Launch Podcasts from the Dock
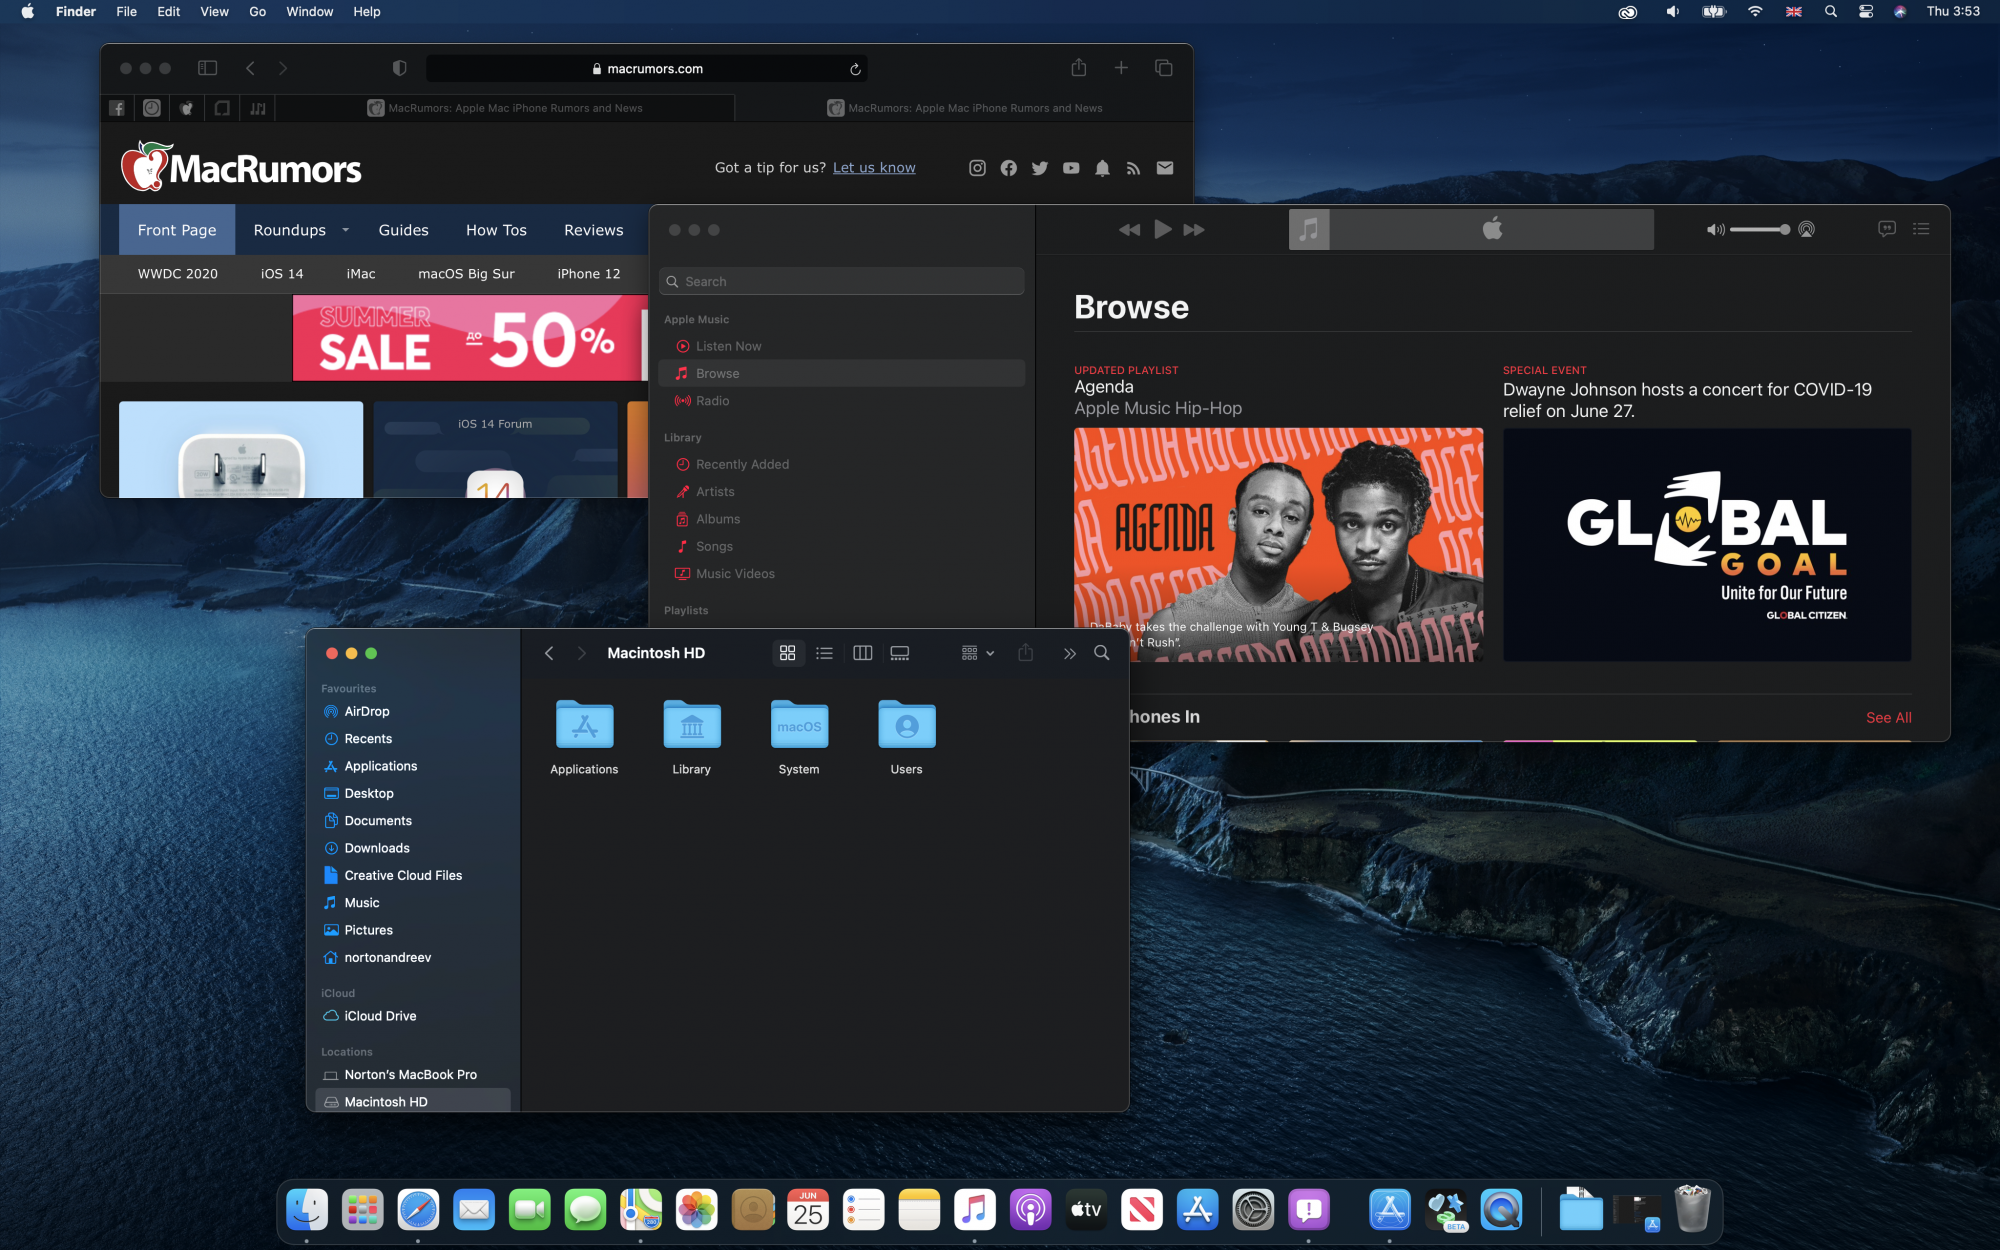Screen dimensions: 2000x1250 pyautogui.click(x=1030, y=1210)
